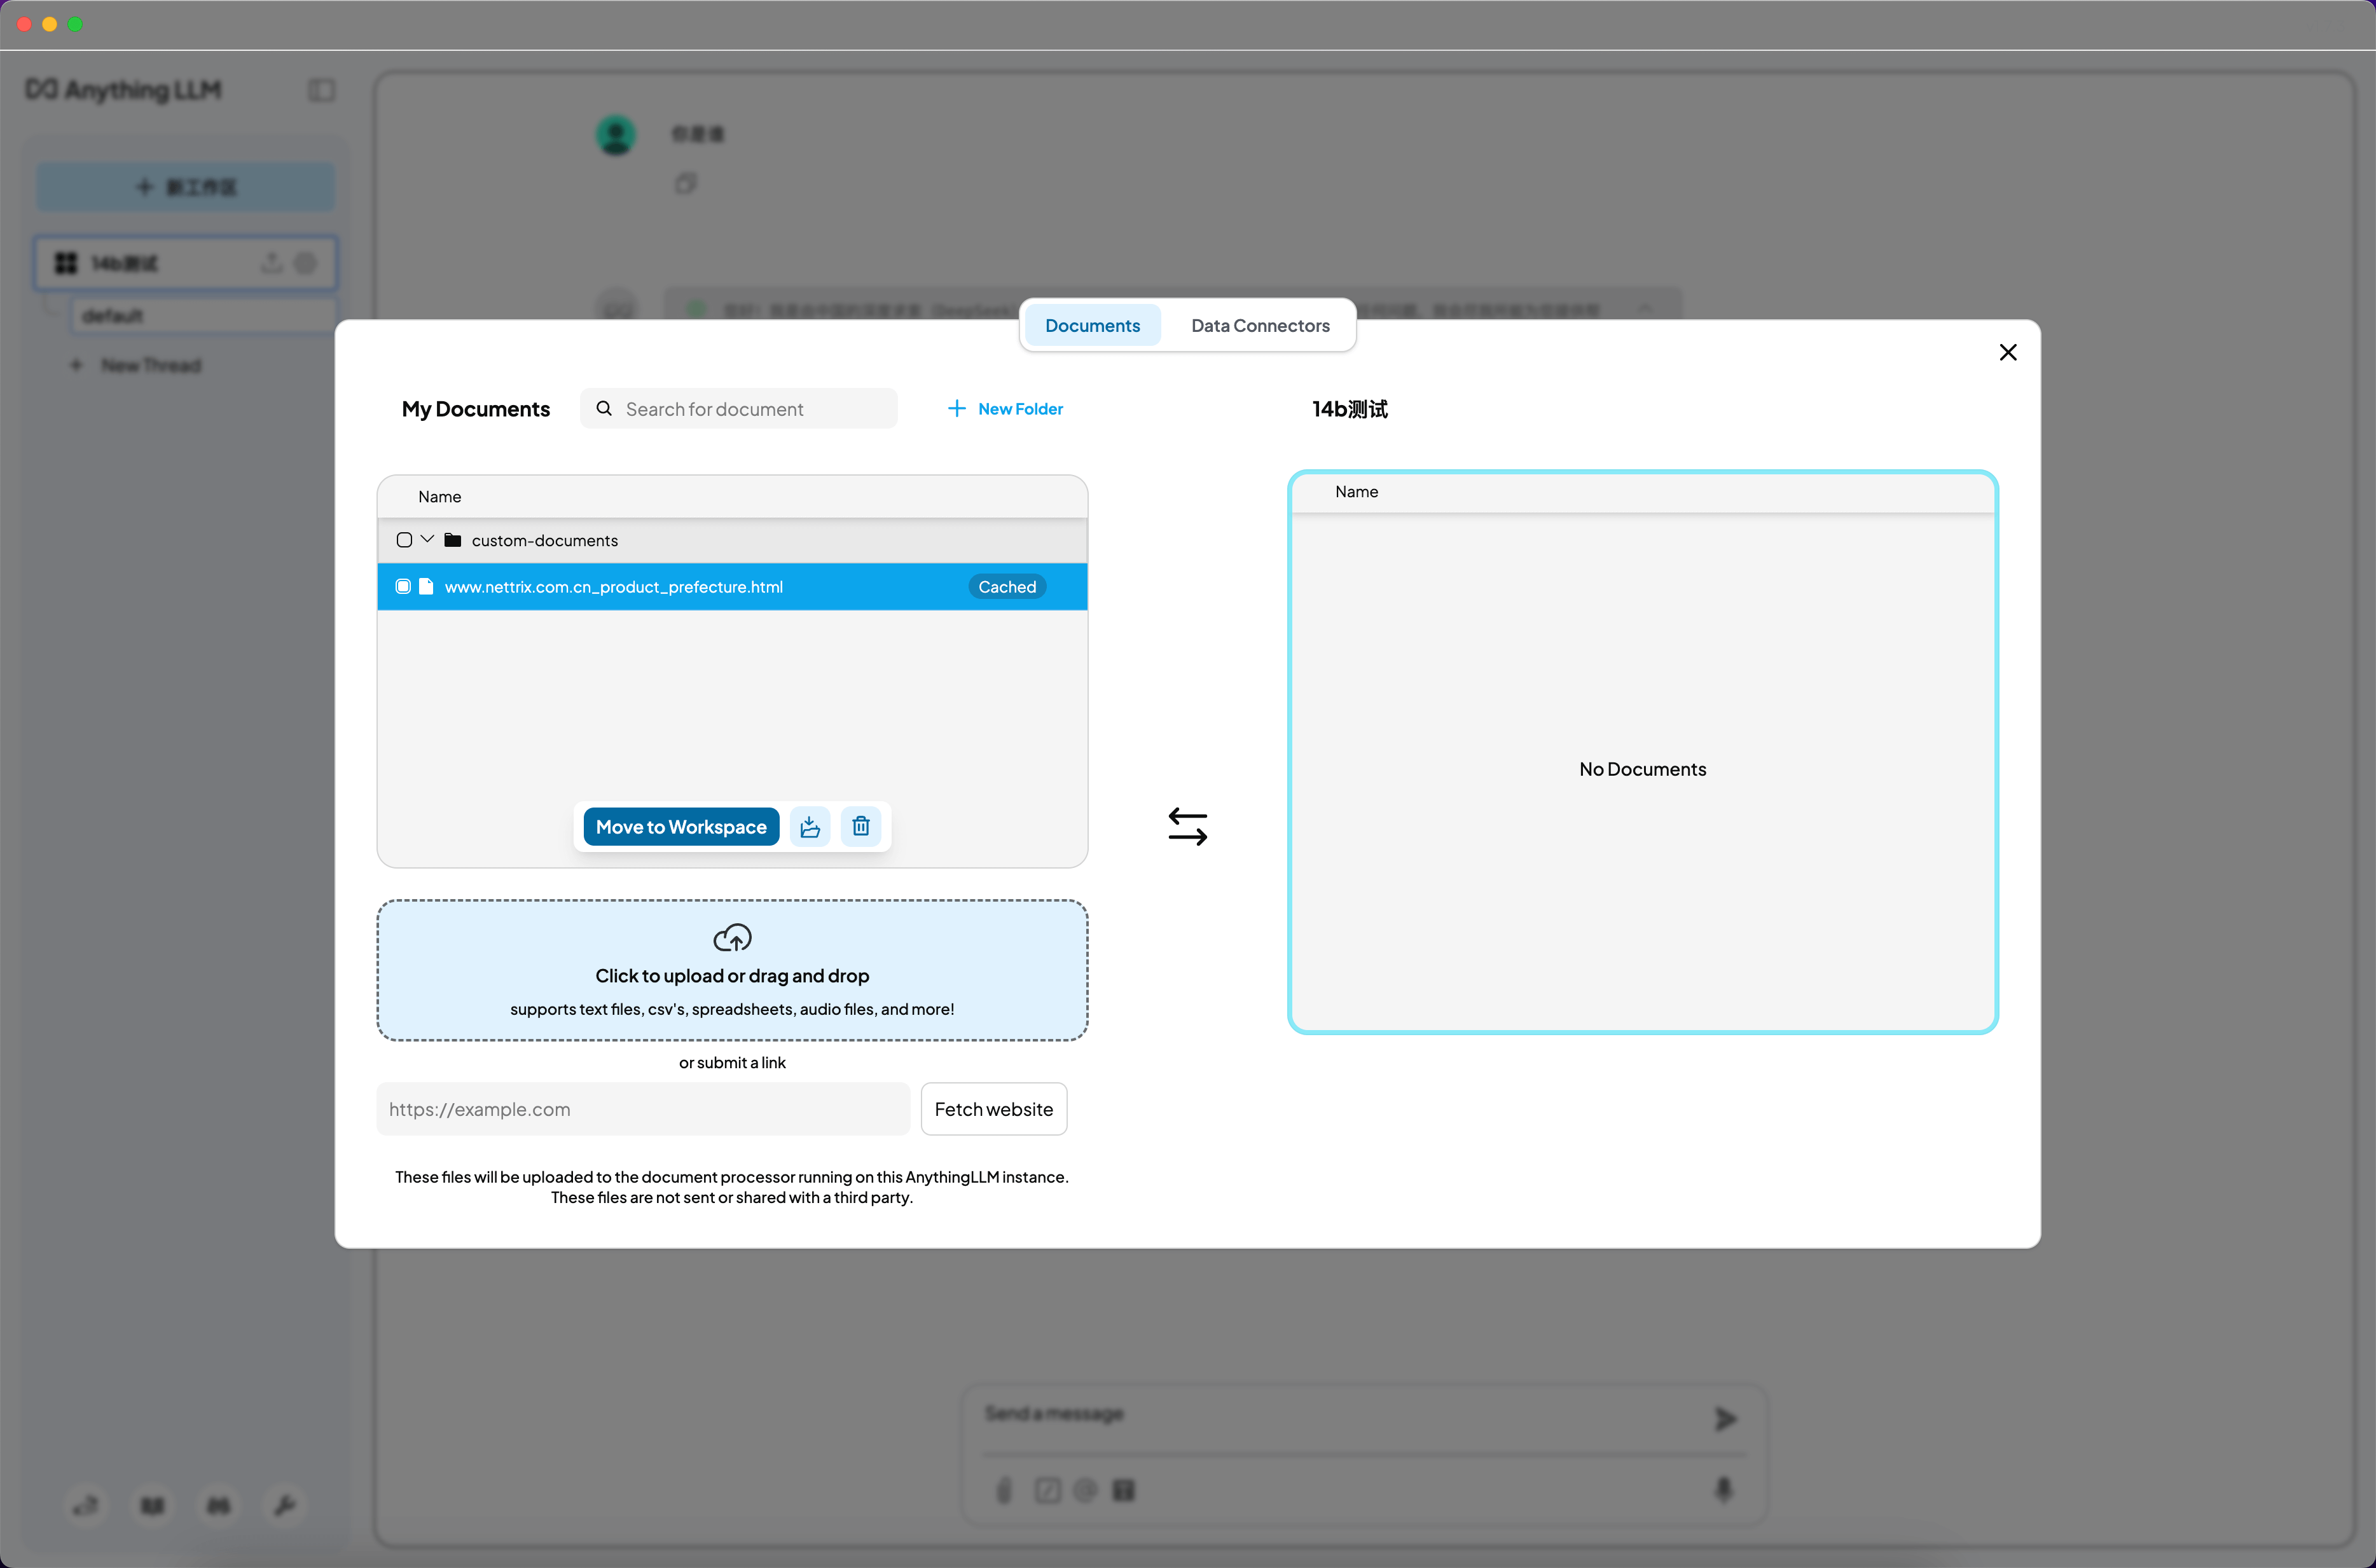Check the custom-documents folder checkbox
Viewport: 2376px width, 1568px height.
coord(404,540)
